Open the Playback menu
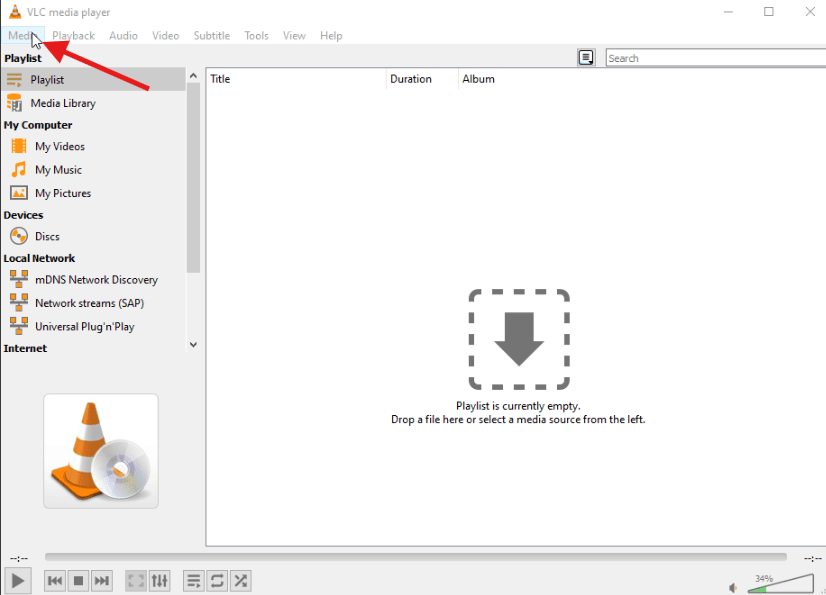Viewport: 826px width, 595px height. (x=73, y=35)
